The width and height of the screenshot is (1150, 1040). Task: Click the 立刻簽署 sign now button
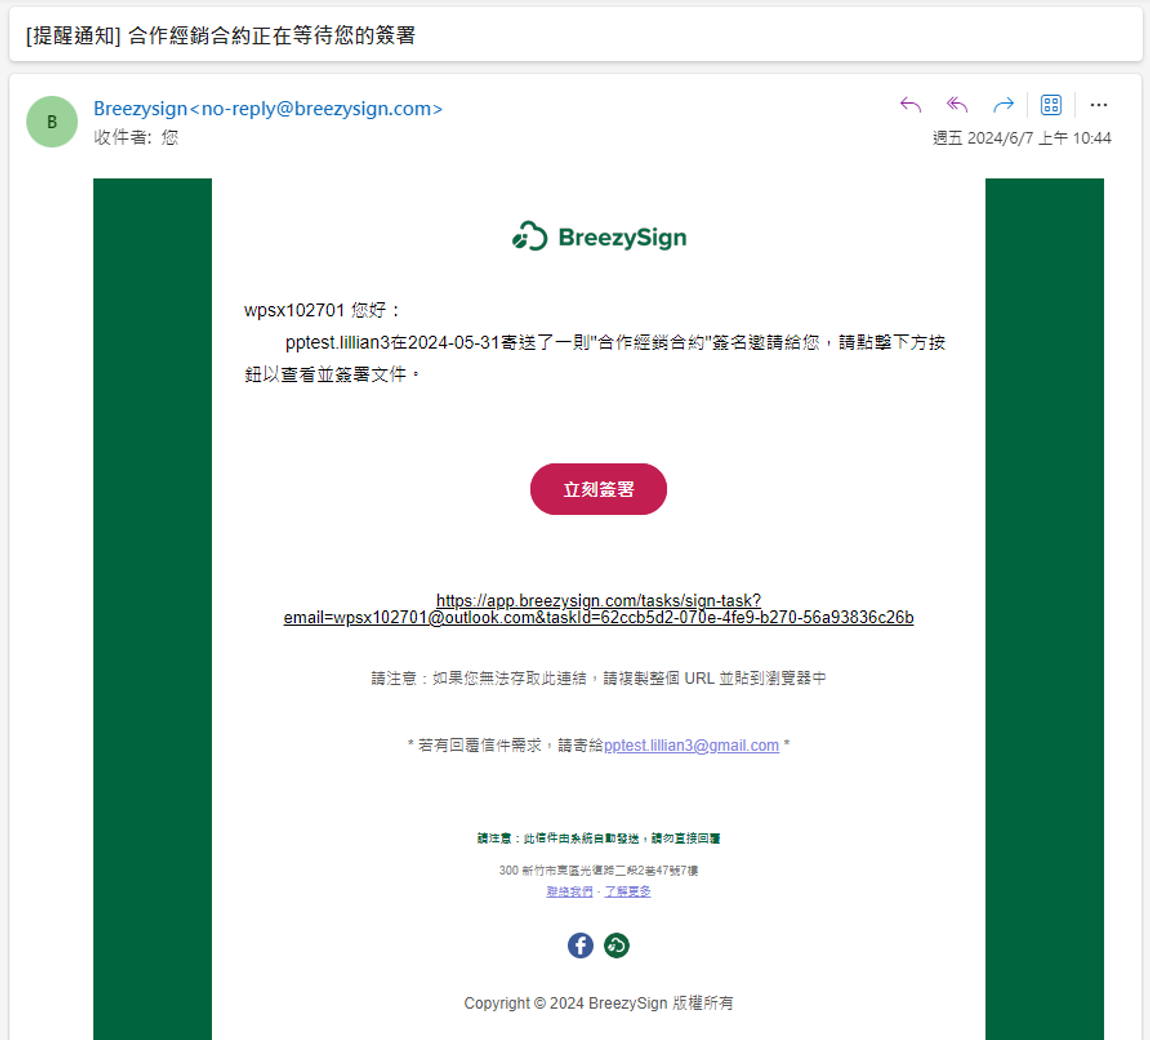point(598,489)
